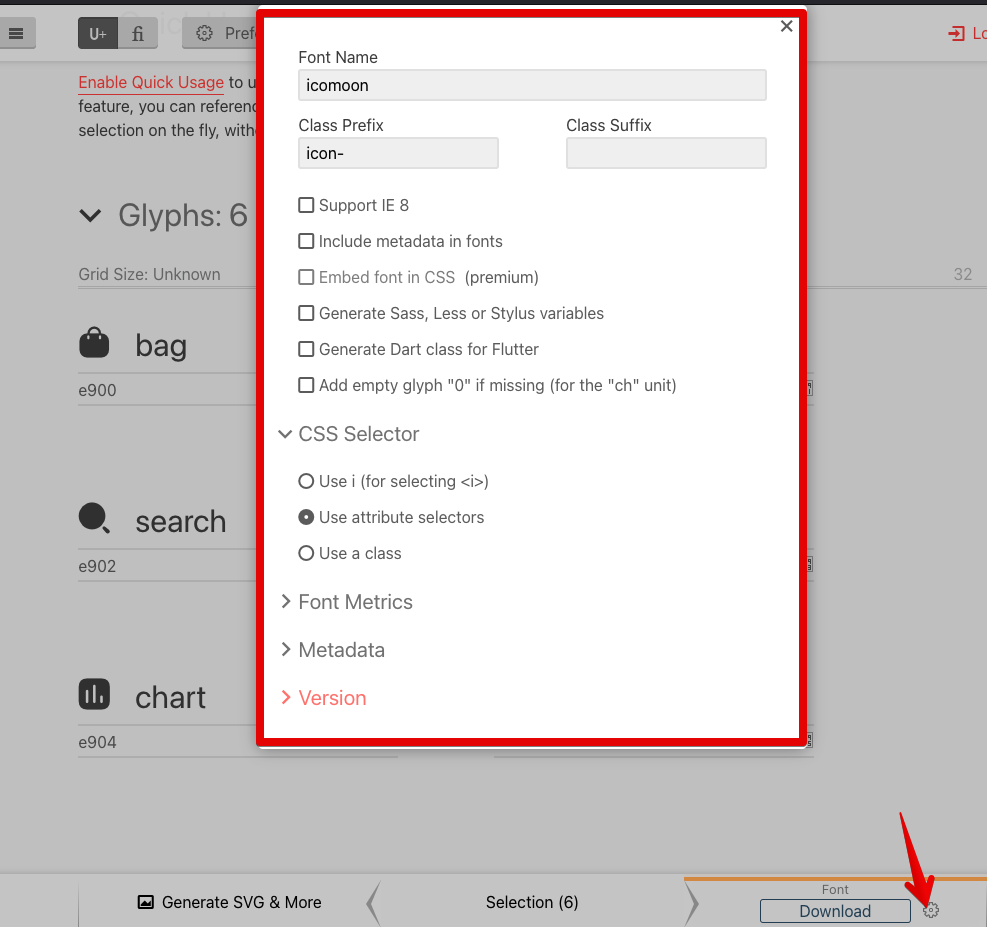Image resolution: width=987 pixels, height=927 pixels.
Task: Enable Generate Sass, Less or Stylus variables
Action: tap(306, 313)
